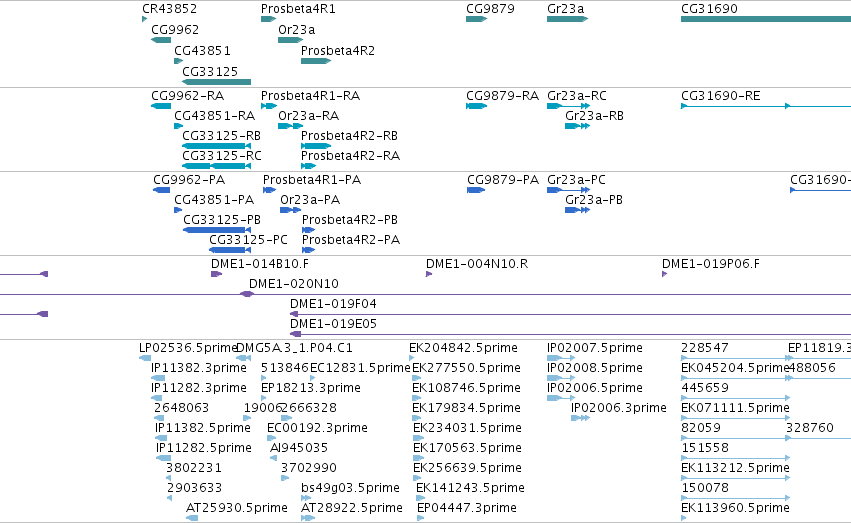Click the CG33125-PB protein label
Viewport: 851px width, 523px height.
coord(222,220)
